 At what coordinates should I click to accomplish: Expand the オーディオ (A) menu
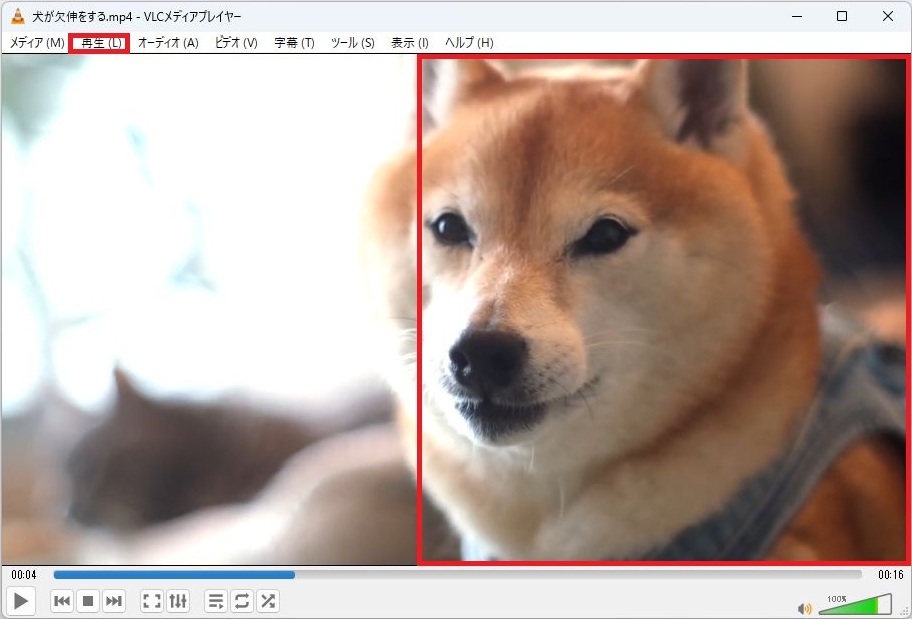coord(168,43)
